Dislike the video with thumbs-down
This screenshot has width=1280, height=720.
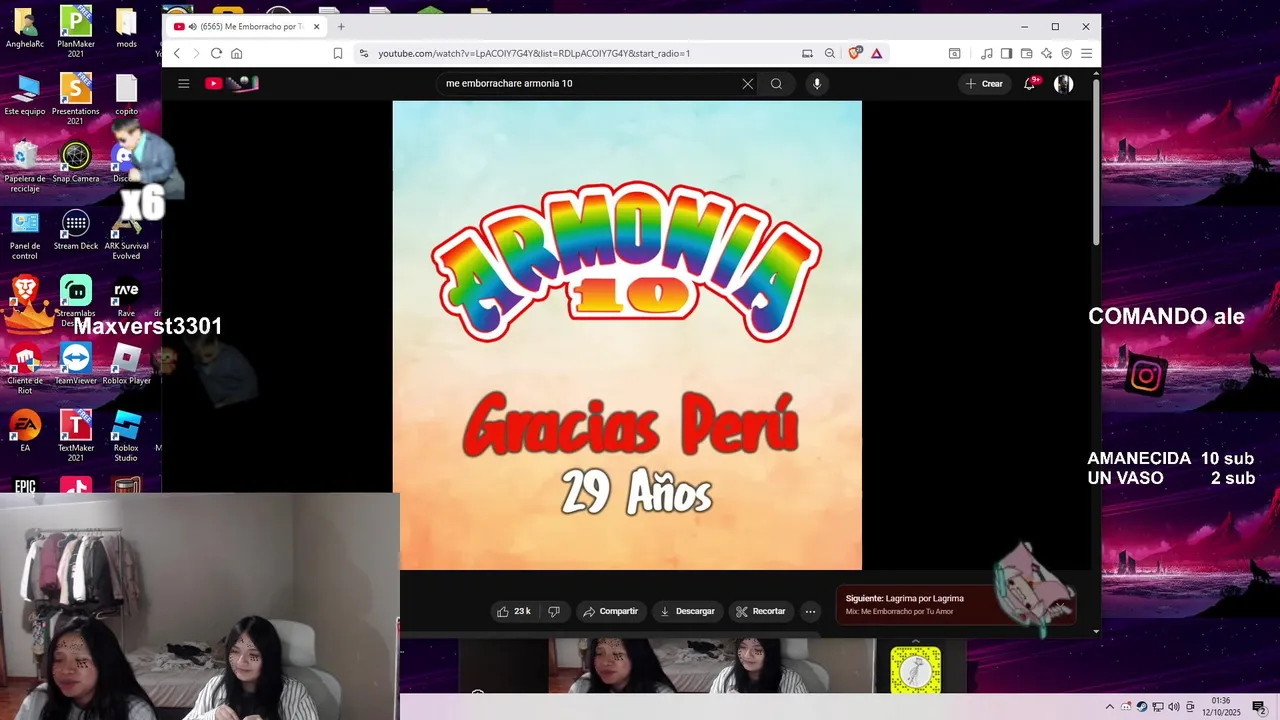(554, 611)
